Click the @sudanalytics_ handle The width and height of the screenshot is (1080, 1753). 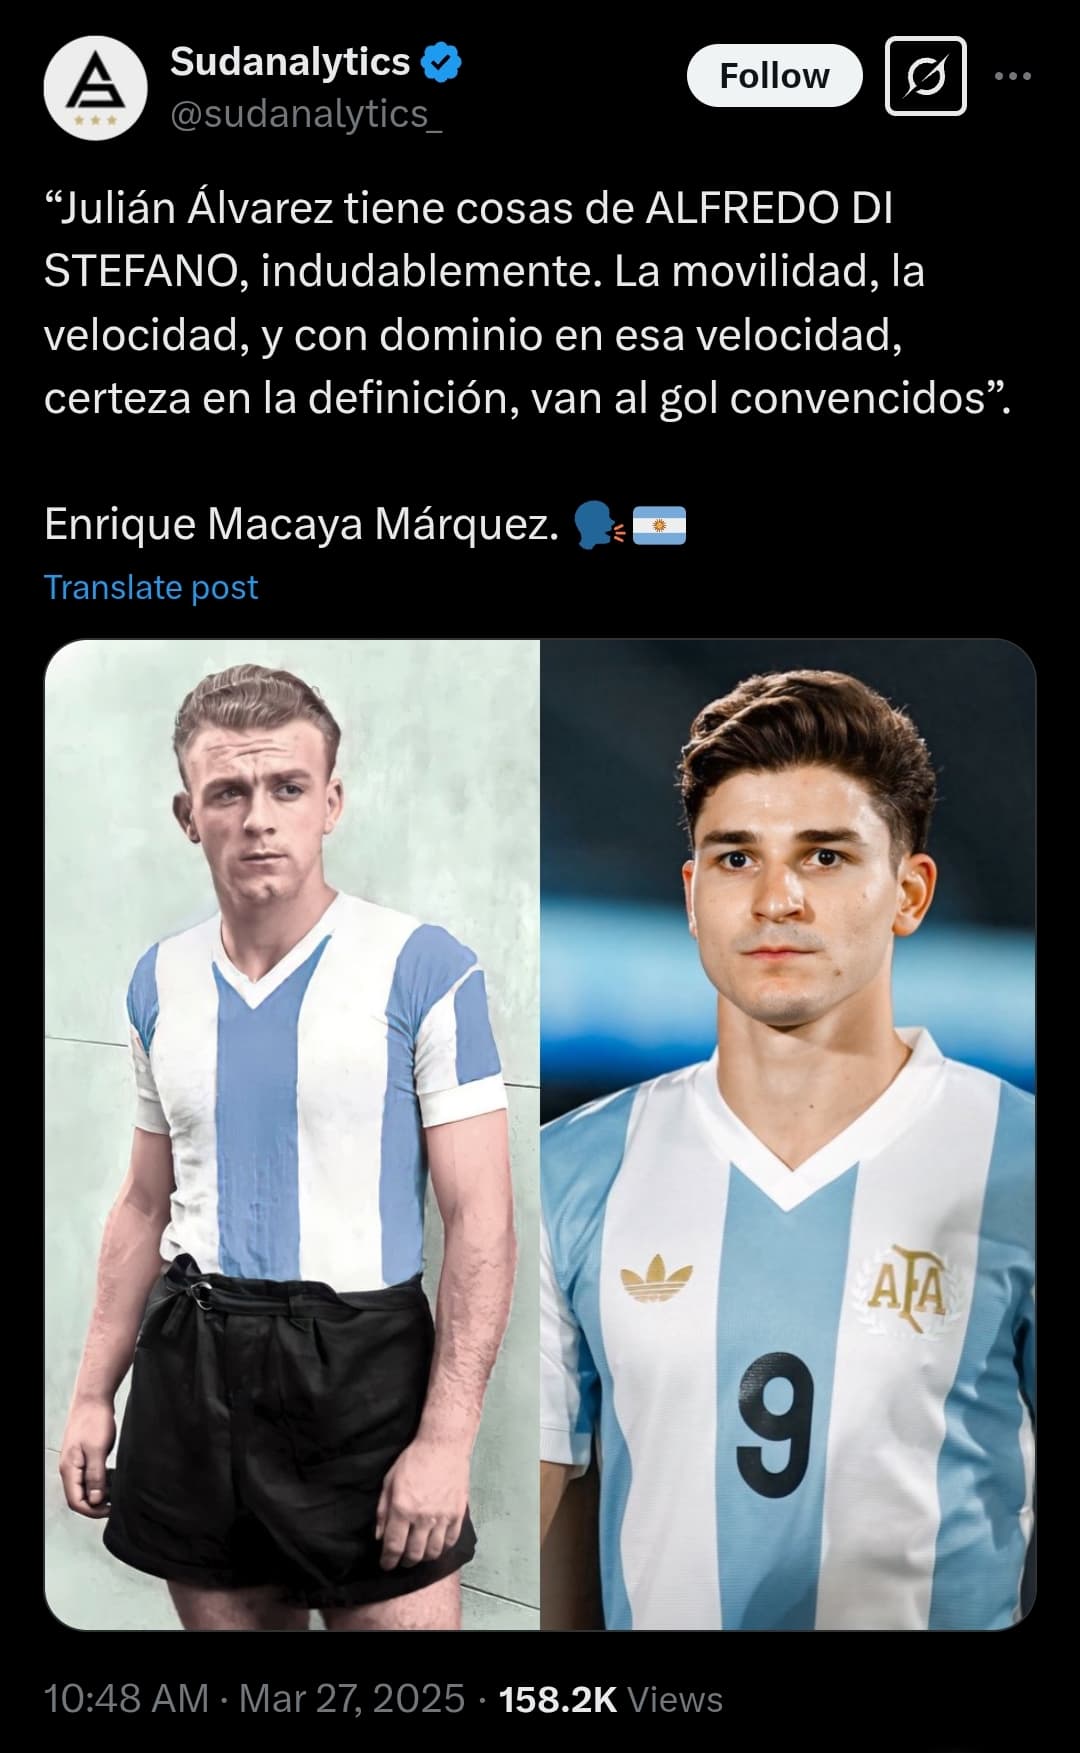point(306,115)
